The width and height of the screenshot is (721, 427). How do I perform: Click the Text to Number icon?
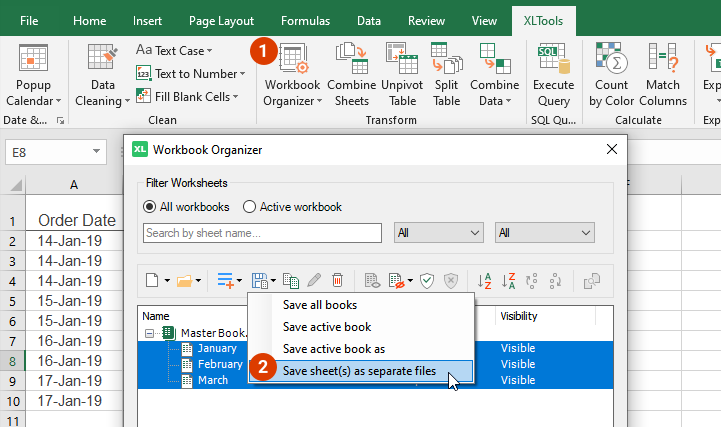pos(143,73)
